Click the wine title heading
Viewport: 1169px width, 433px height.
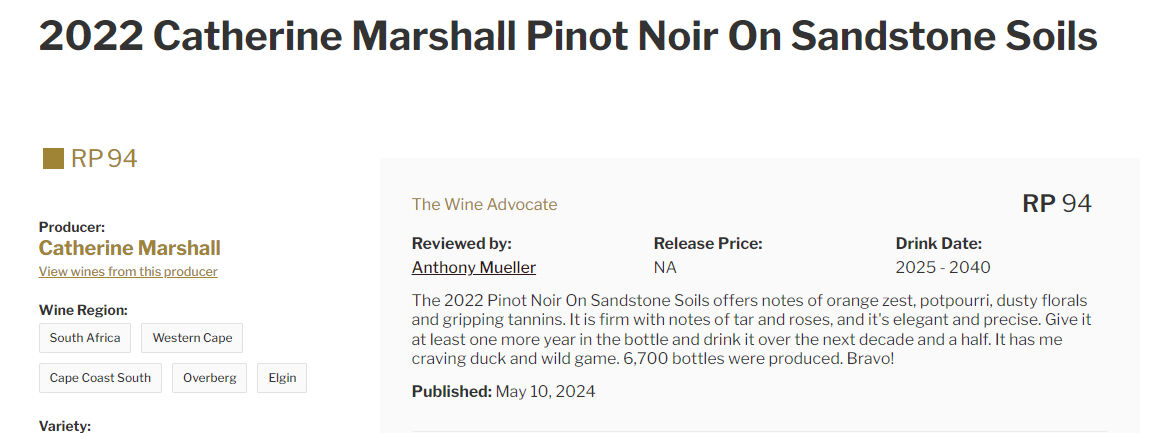pos(568,36)
